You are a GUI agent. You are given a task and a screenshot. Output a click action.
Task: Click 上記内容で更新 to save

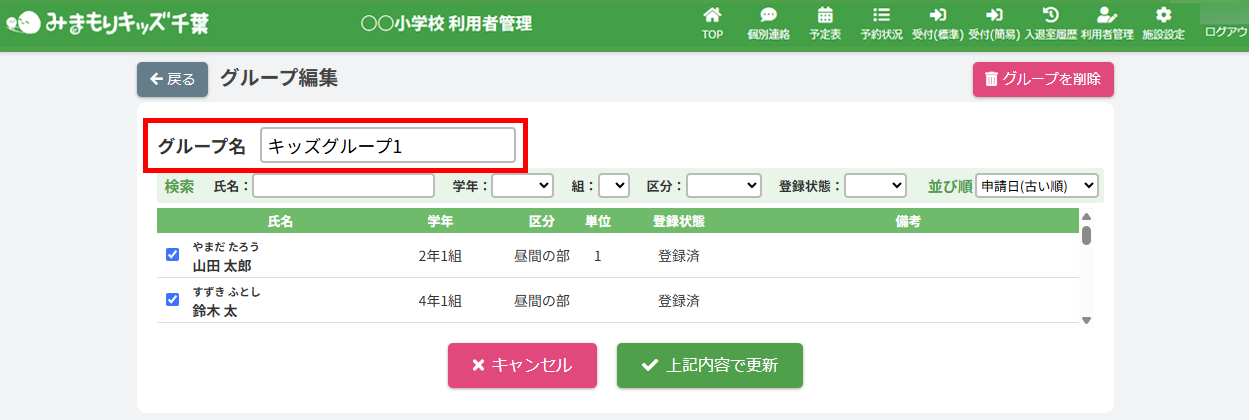click(x=709, y=365)
